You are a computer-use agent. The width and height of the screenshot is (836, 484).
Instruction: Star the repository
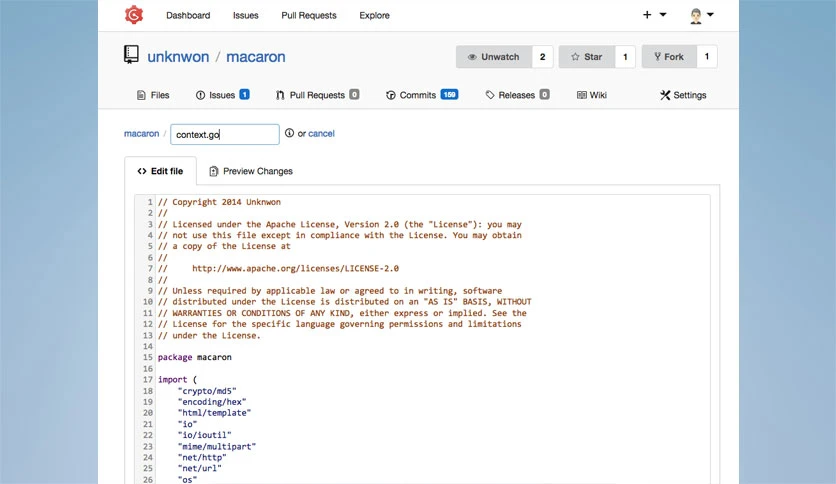[x=586, y=57]
